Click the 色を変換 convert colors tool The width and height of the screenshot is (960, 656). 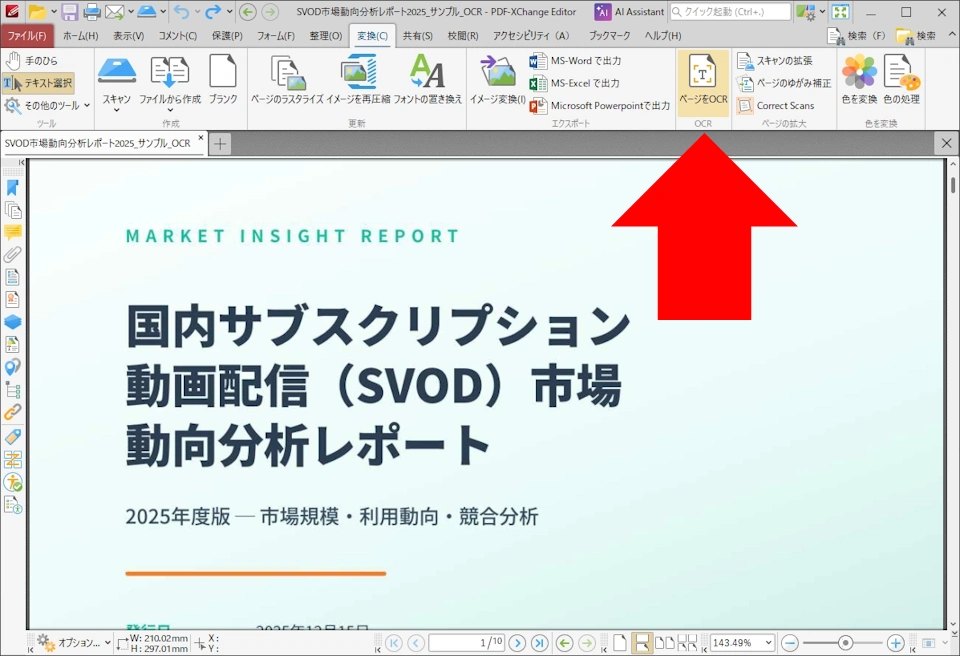pos(859,80)
